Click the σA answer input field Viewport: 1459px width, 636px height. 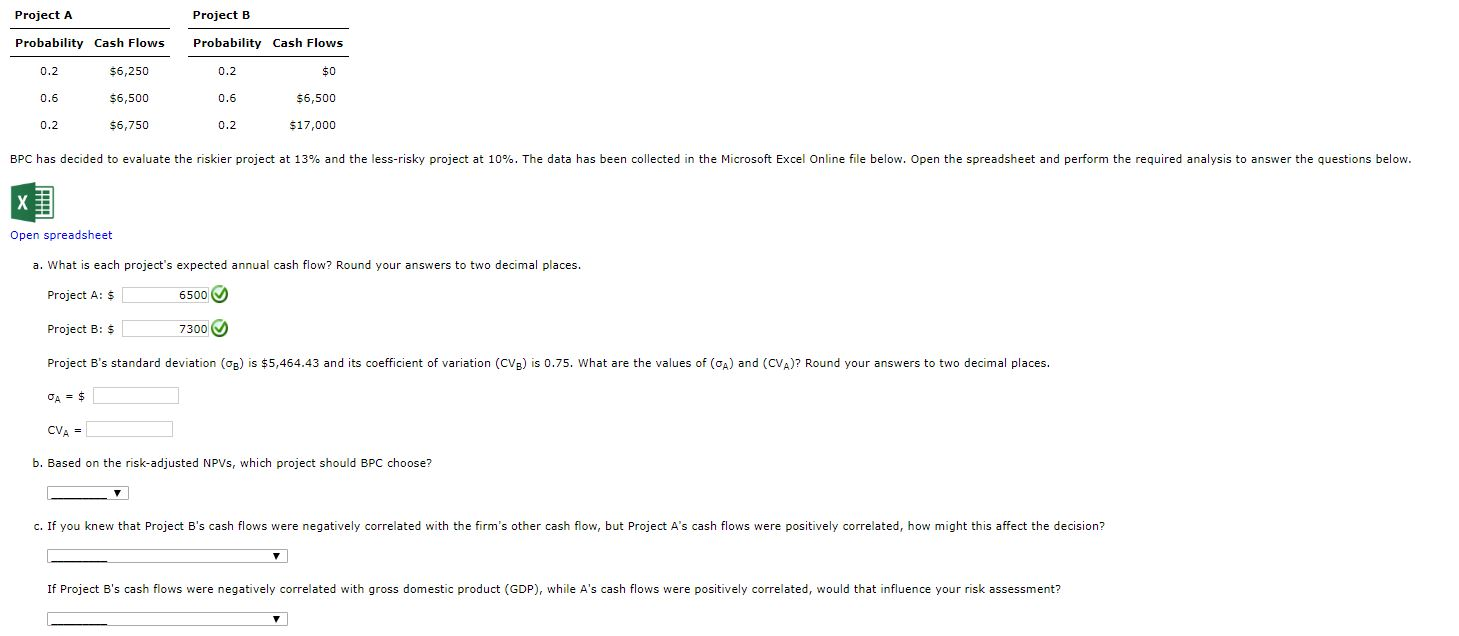click(135, 395)
